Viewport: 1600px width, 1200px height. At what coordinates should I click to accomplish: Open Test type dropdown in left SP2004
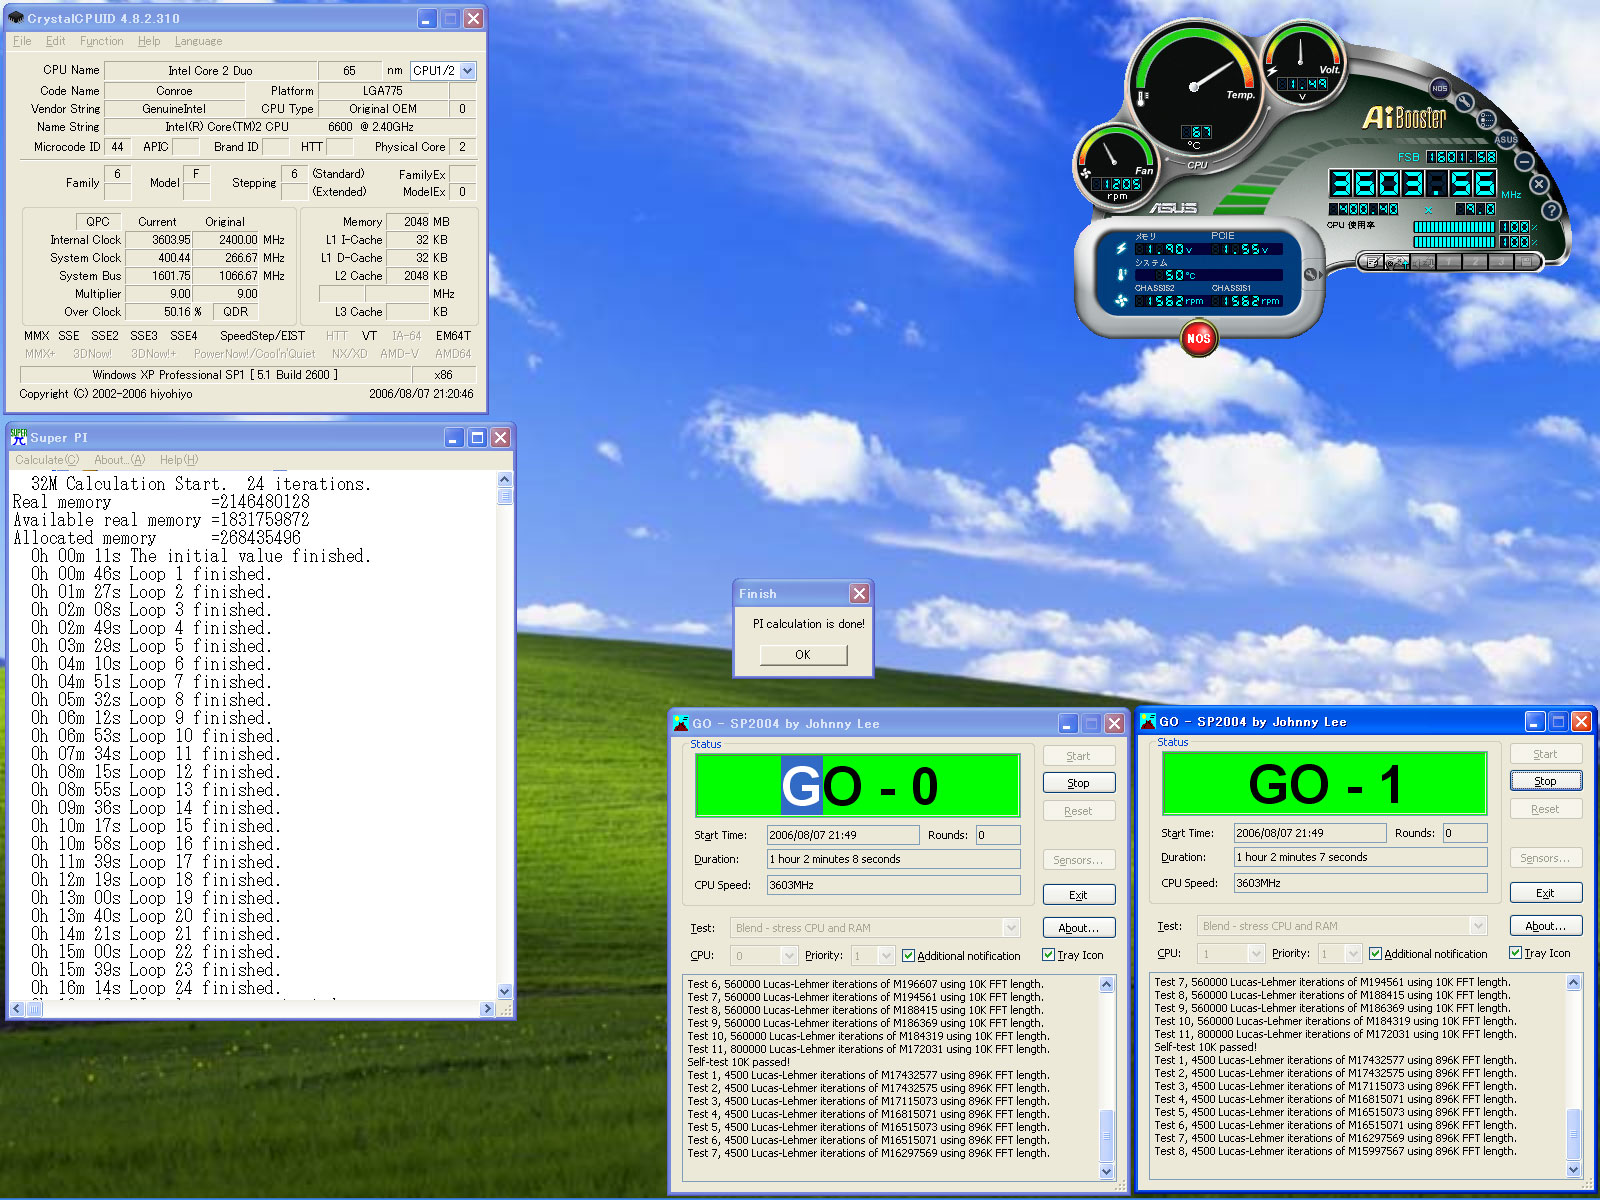point(1010,928)
